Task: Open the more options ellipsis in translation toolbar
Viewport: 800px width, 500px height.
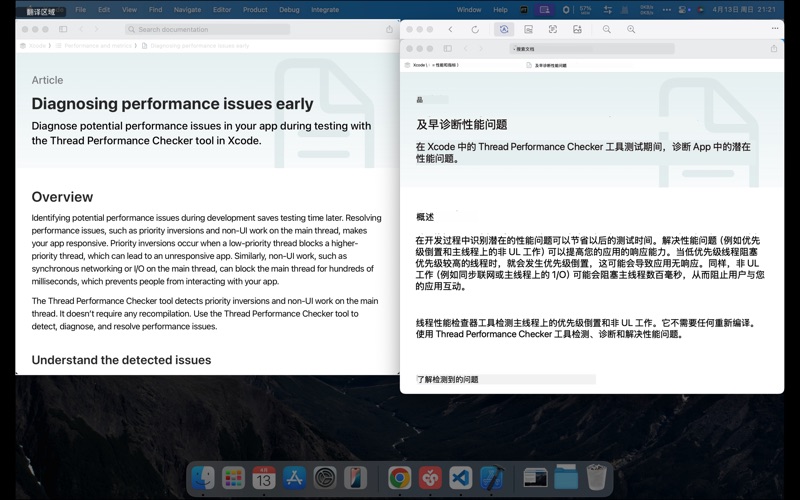Action: click(x=775, y=30)
